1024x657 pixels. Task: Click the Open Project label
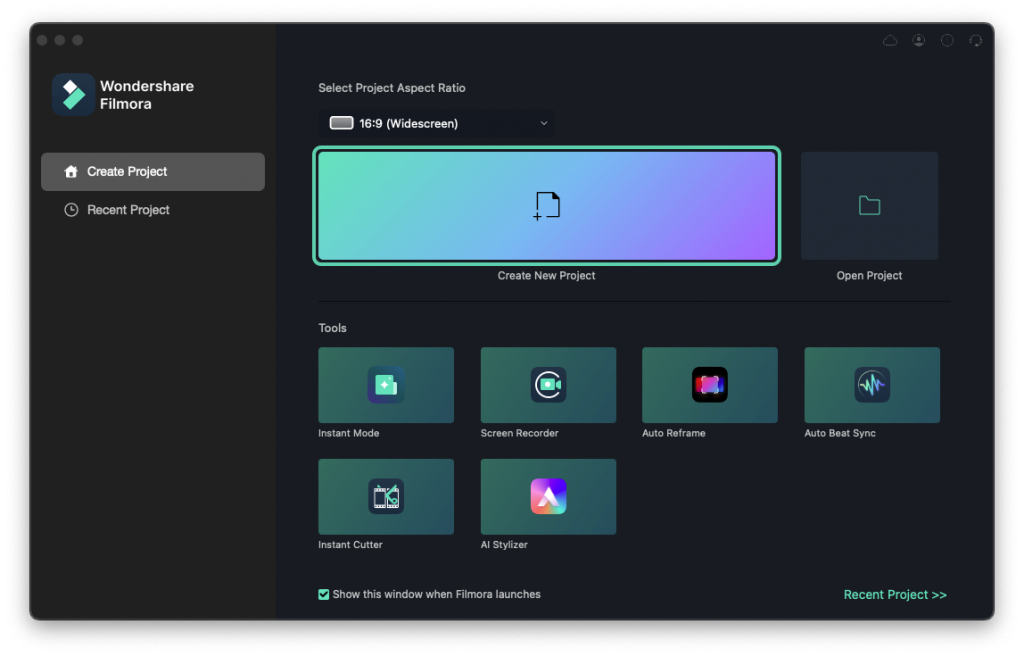(x=869, y=276)
